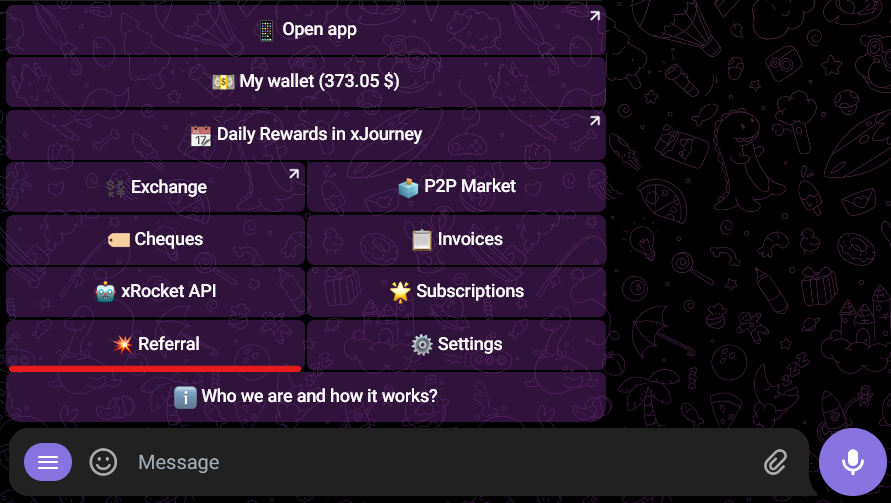Open Daily Rewards in xJourney
Image resolution: width=891 pixels, height=503 pixels.
(306, 134)
